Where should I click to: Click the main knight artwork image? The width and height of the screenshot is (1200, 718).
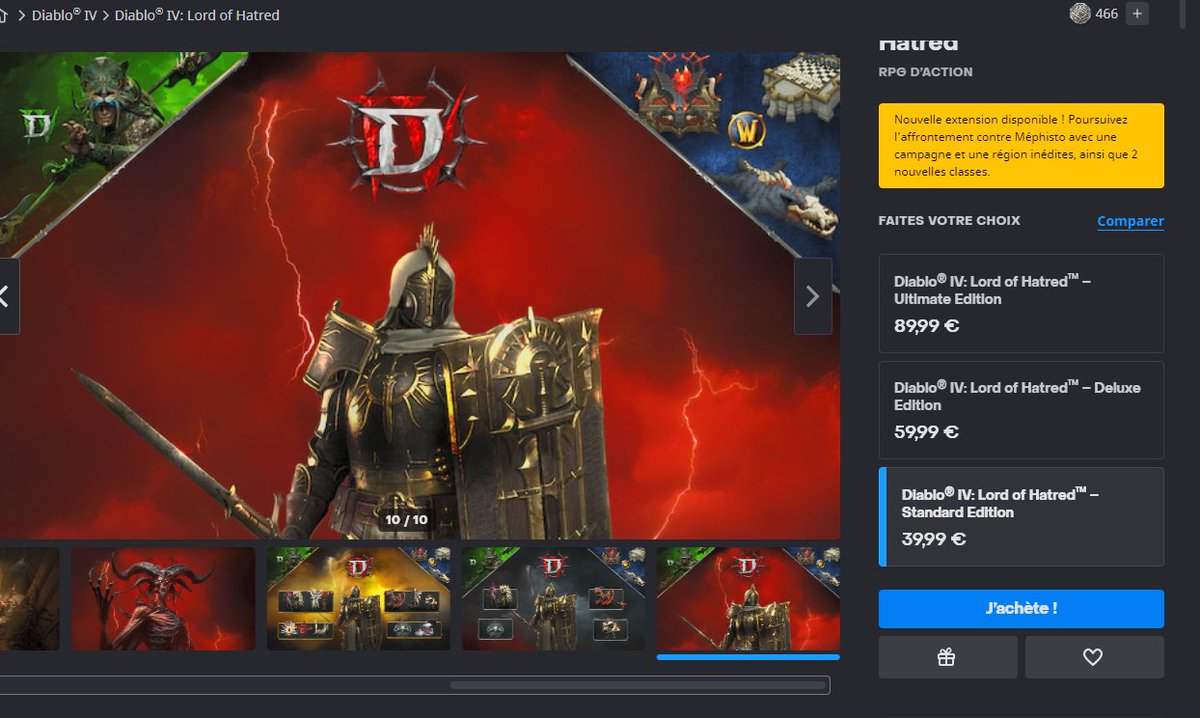coord(420,296)
